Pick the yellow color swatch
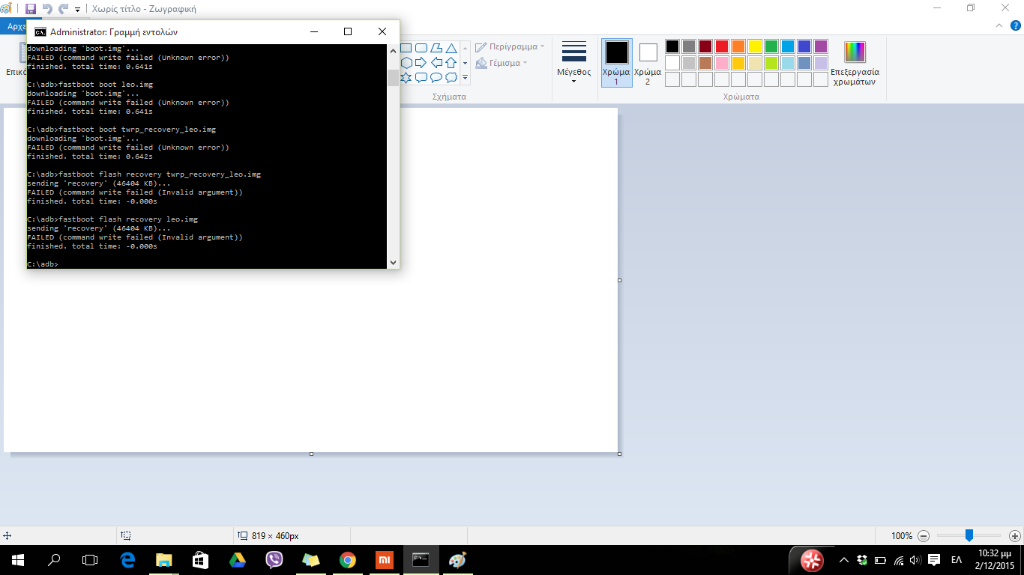 coord(756,46)
